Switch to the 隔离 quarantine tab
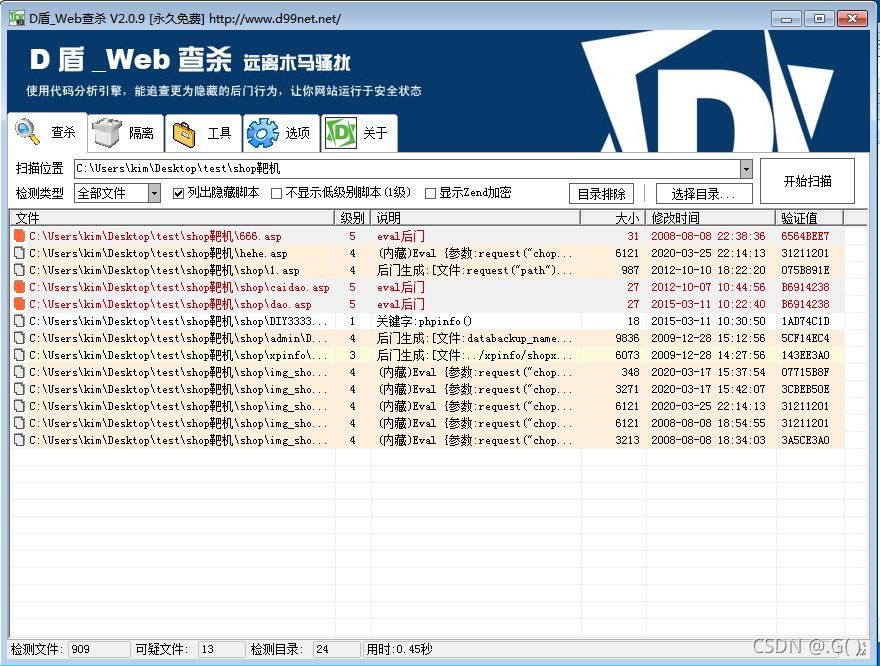 coord(125,133)
